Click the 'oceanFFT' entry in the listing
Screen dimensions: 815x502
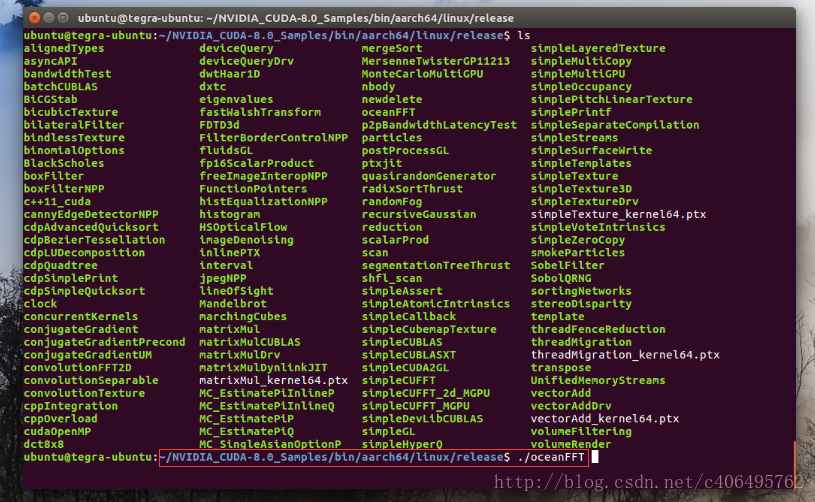[x=389, y=112]
